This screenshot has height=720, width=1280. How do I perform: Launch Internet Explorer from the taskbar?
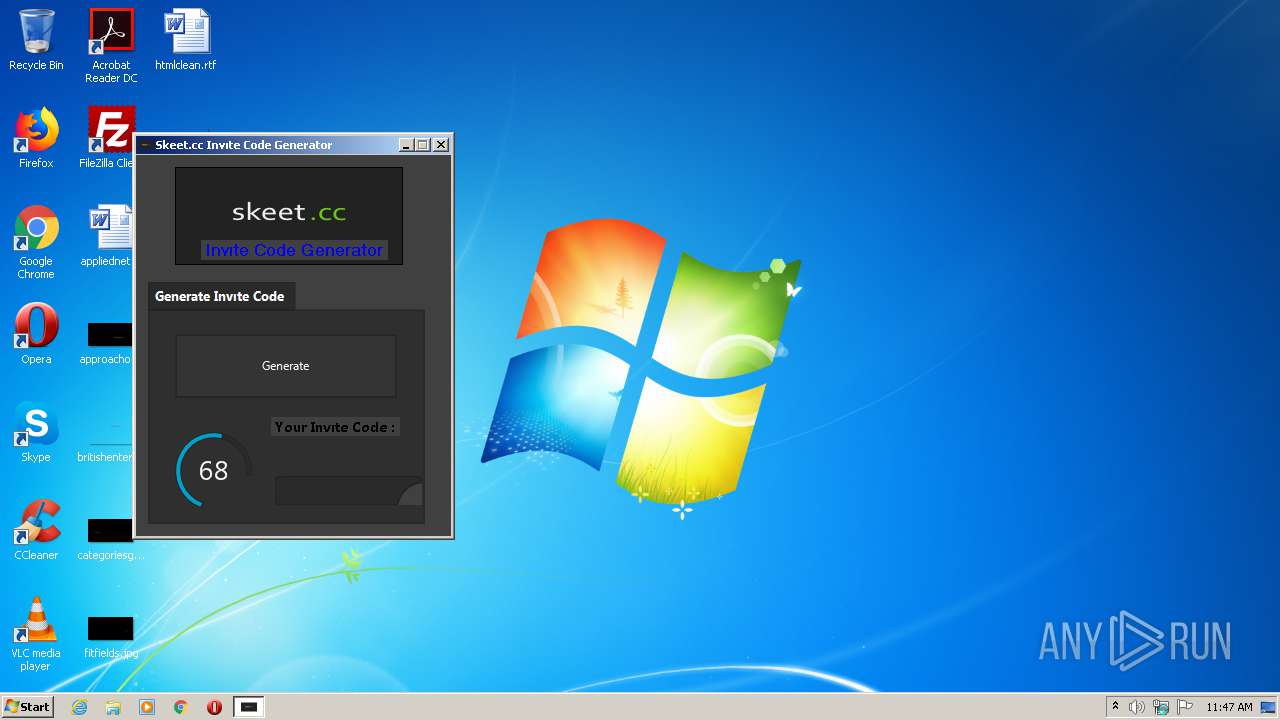point(80,707)
